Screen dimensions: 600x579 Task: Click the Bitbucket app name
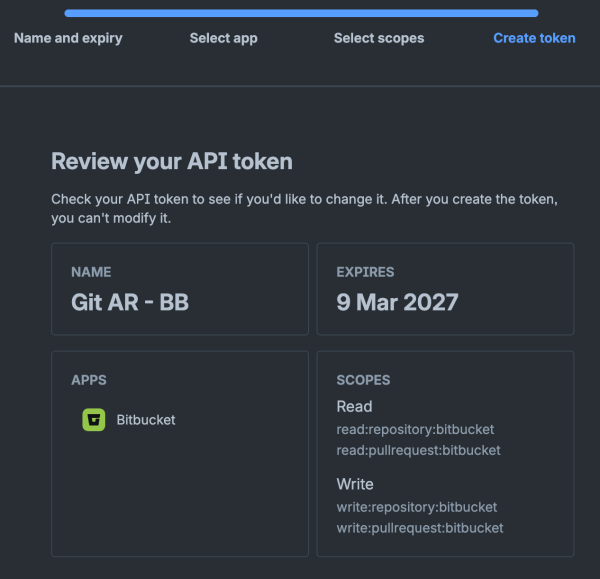click(146, 420)
